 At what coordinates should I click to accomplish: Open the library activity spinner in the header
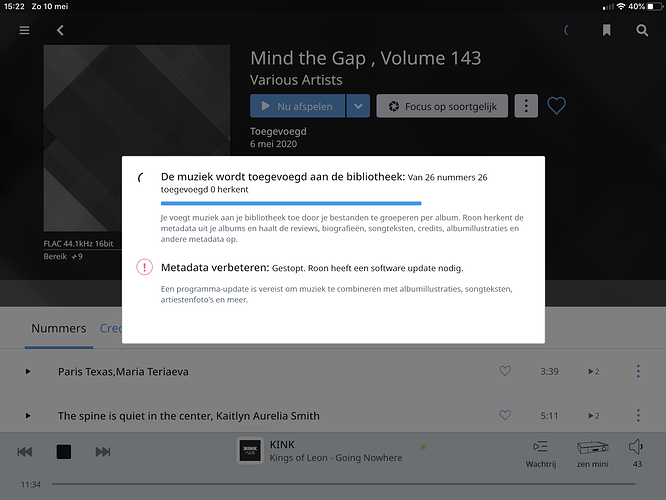[x=566, y=30]
